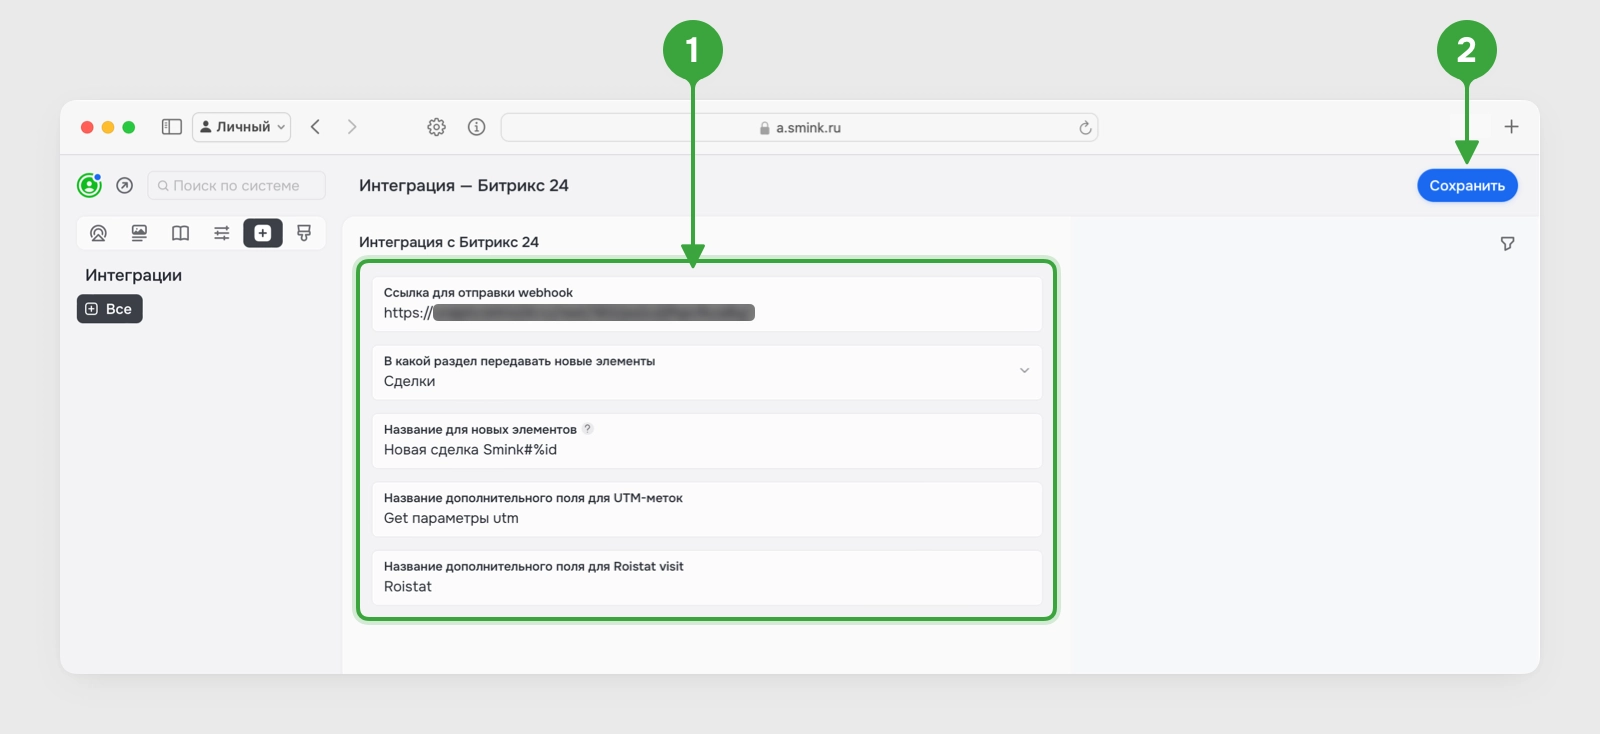Open the Личный profile dropdown

click(242, 127)
